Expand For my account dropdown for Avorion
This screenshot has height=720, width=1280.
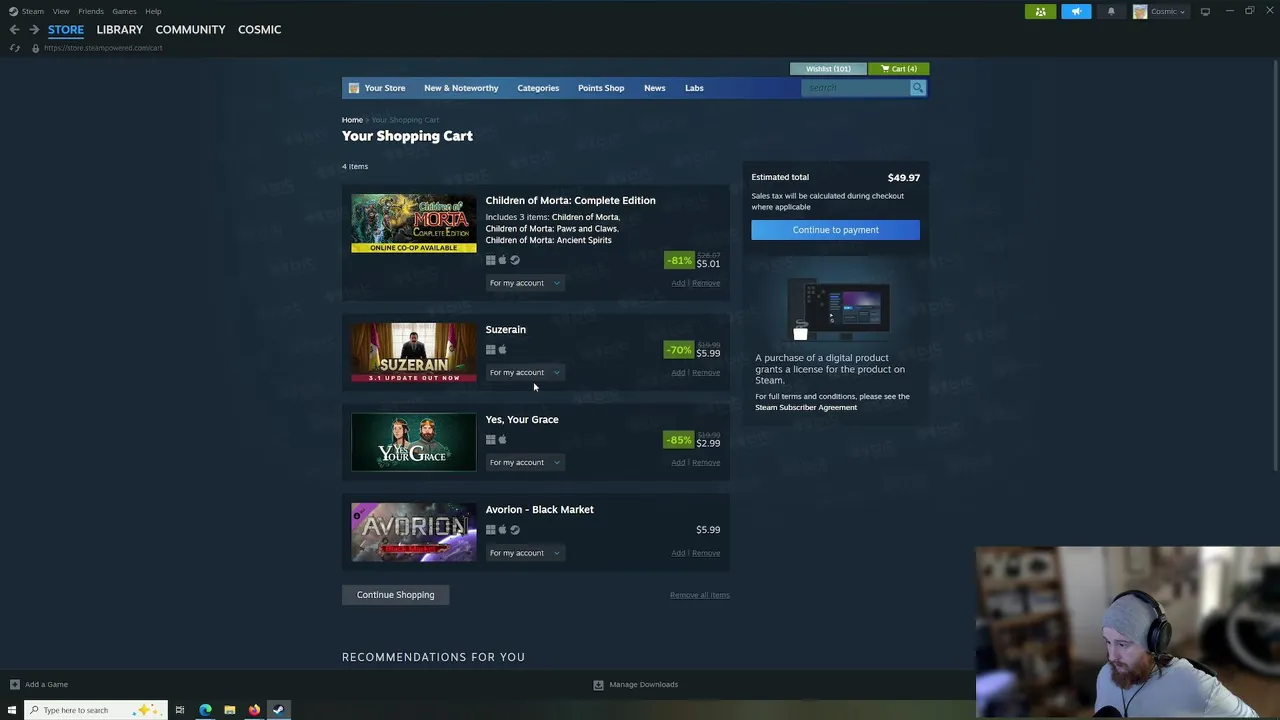[x=524, y=553]
